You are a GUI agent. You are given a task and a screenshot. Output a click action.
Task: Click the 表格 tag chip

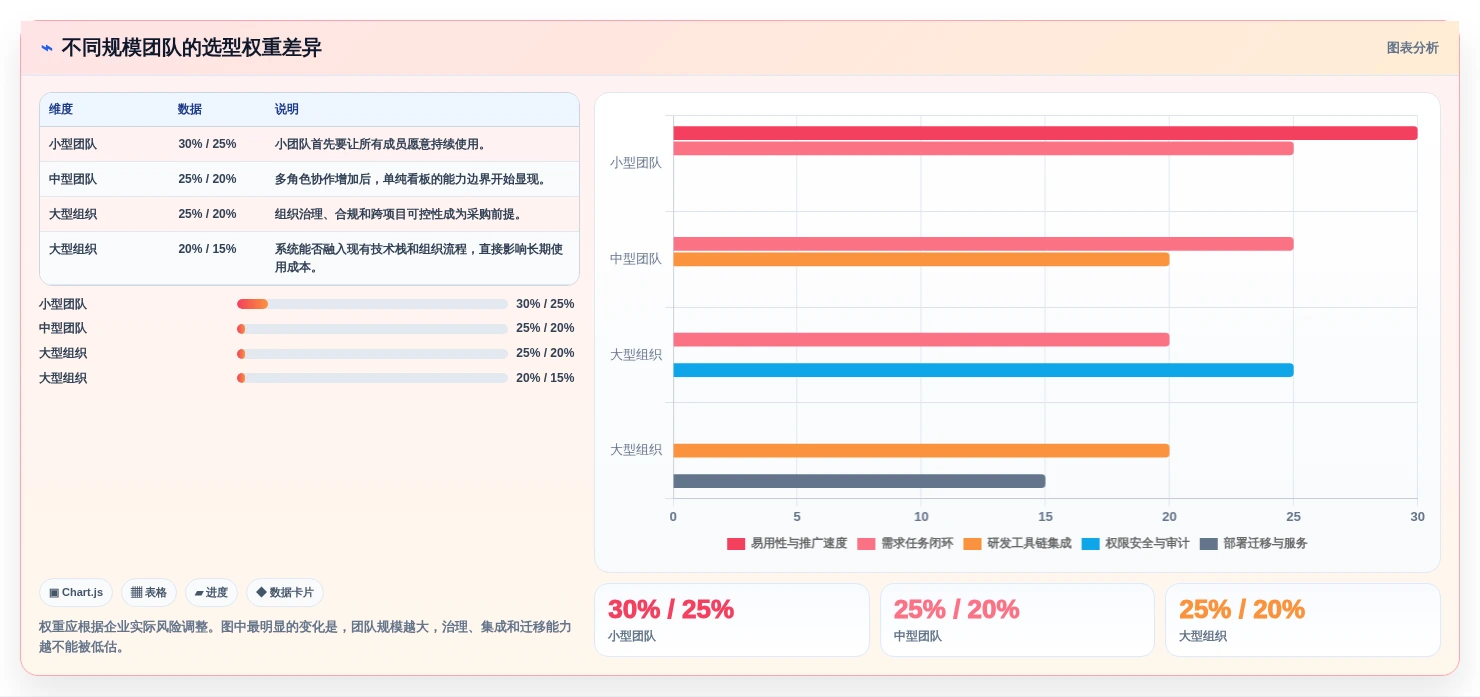pyautogui.click(x=149, y=593)
